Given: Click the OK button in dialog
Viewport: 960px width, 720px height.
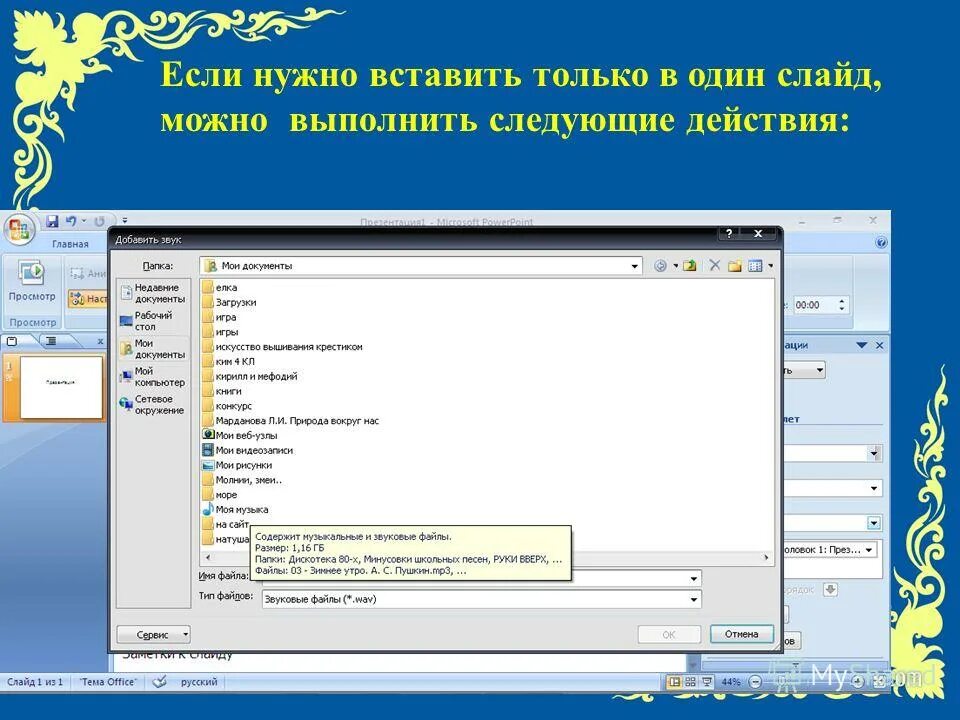Looking at the screenshot, I should point(669,635).
